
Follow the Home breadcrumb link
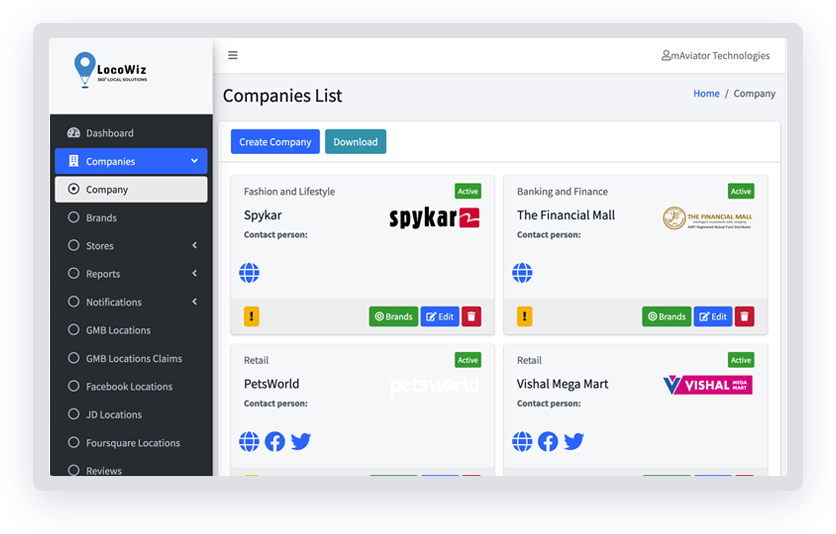coord(706,94)
